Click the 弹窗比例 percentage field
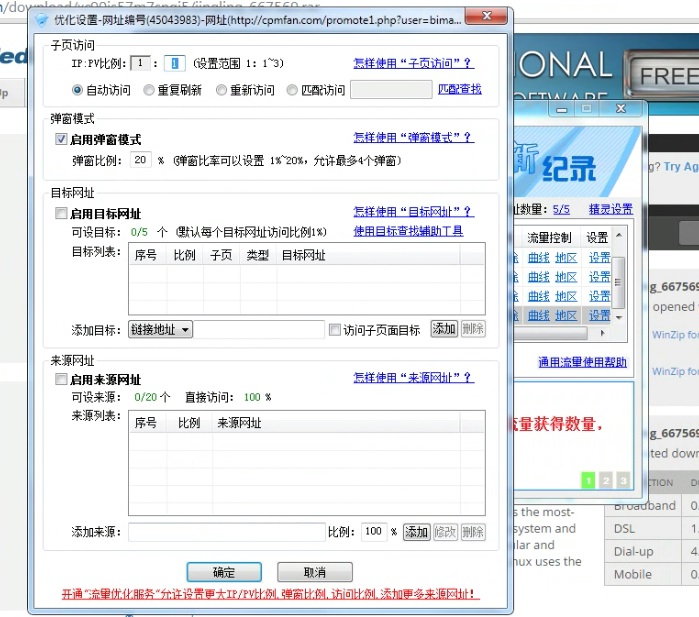 point(140,160)
